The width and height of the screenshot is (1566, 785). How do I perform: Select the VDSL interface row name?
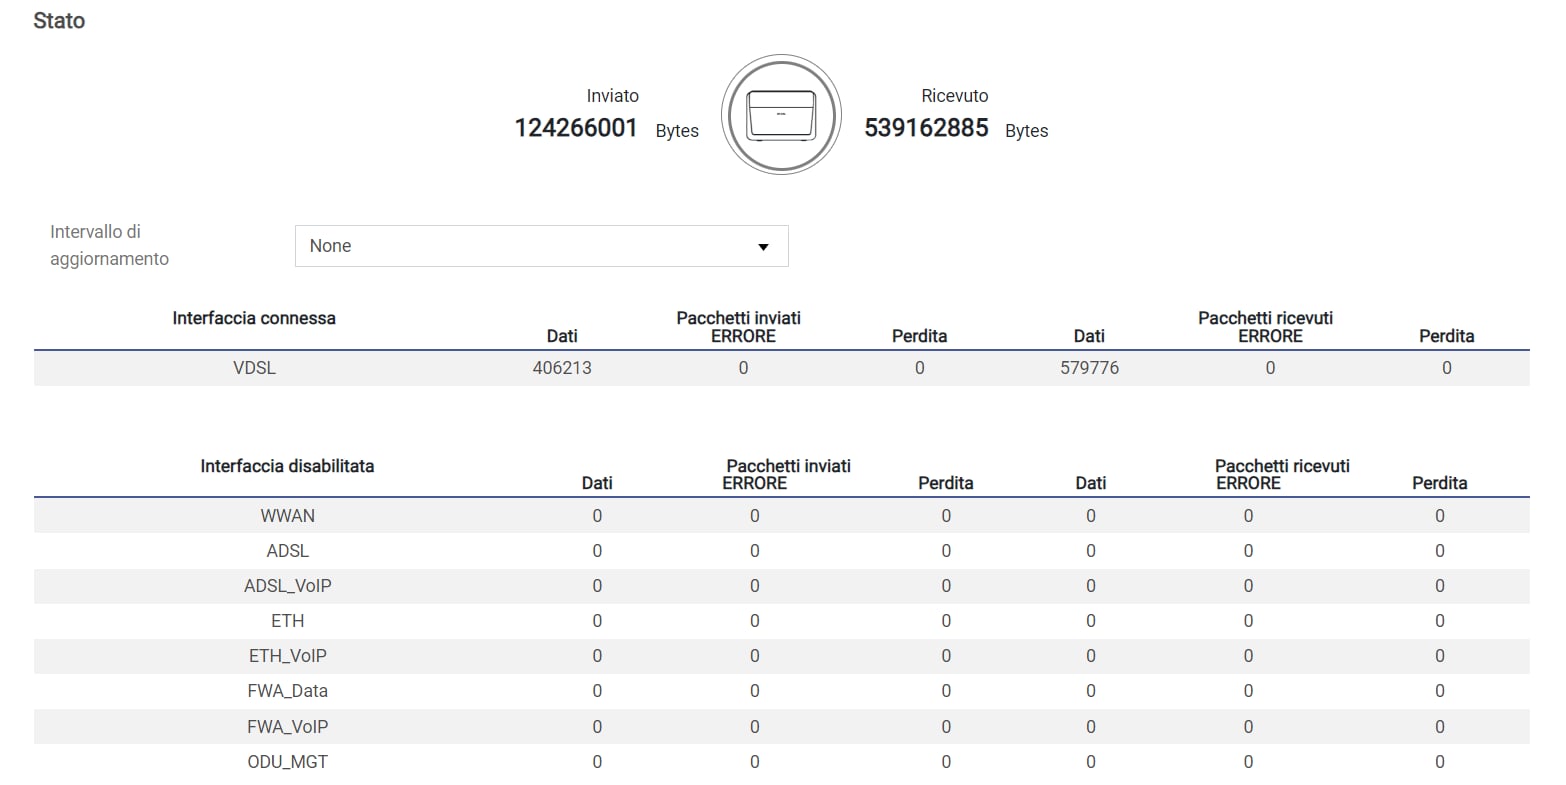tap(254, 368)
